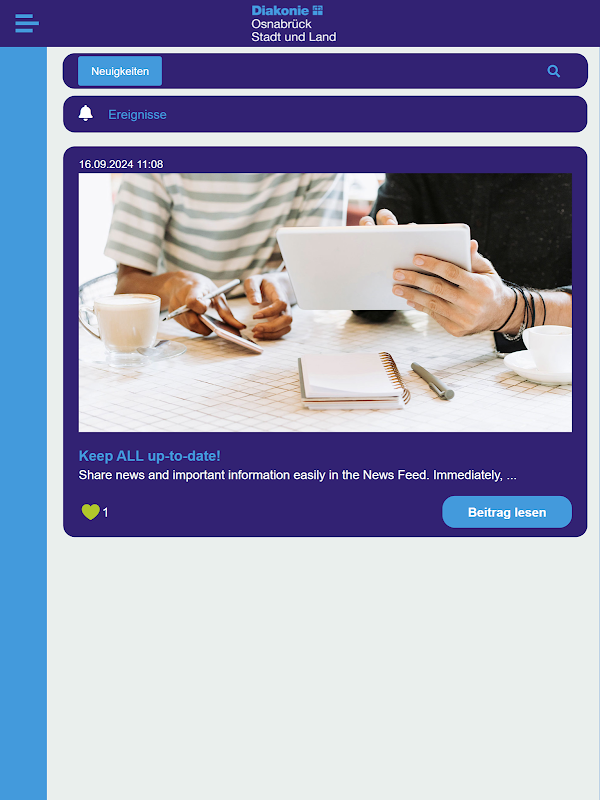The width and height of the screenshot is (600, 800).
Task: Click the white tablet in the post photo
Action: click(374, 266)
